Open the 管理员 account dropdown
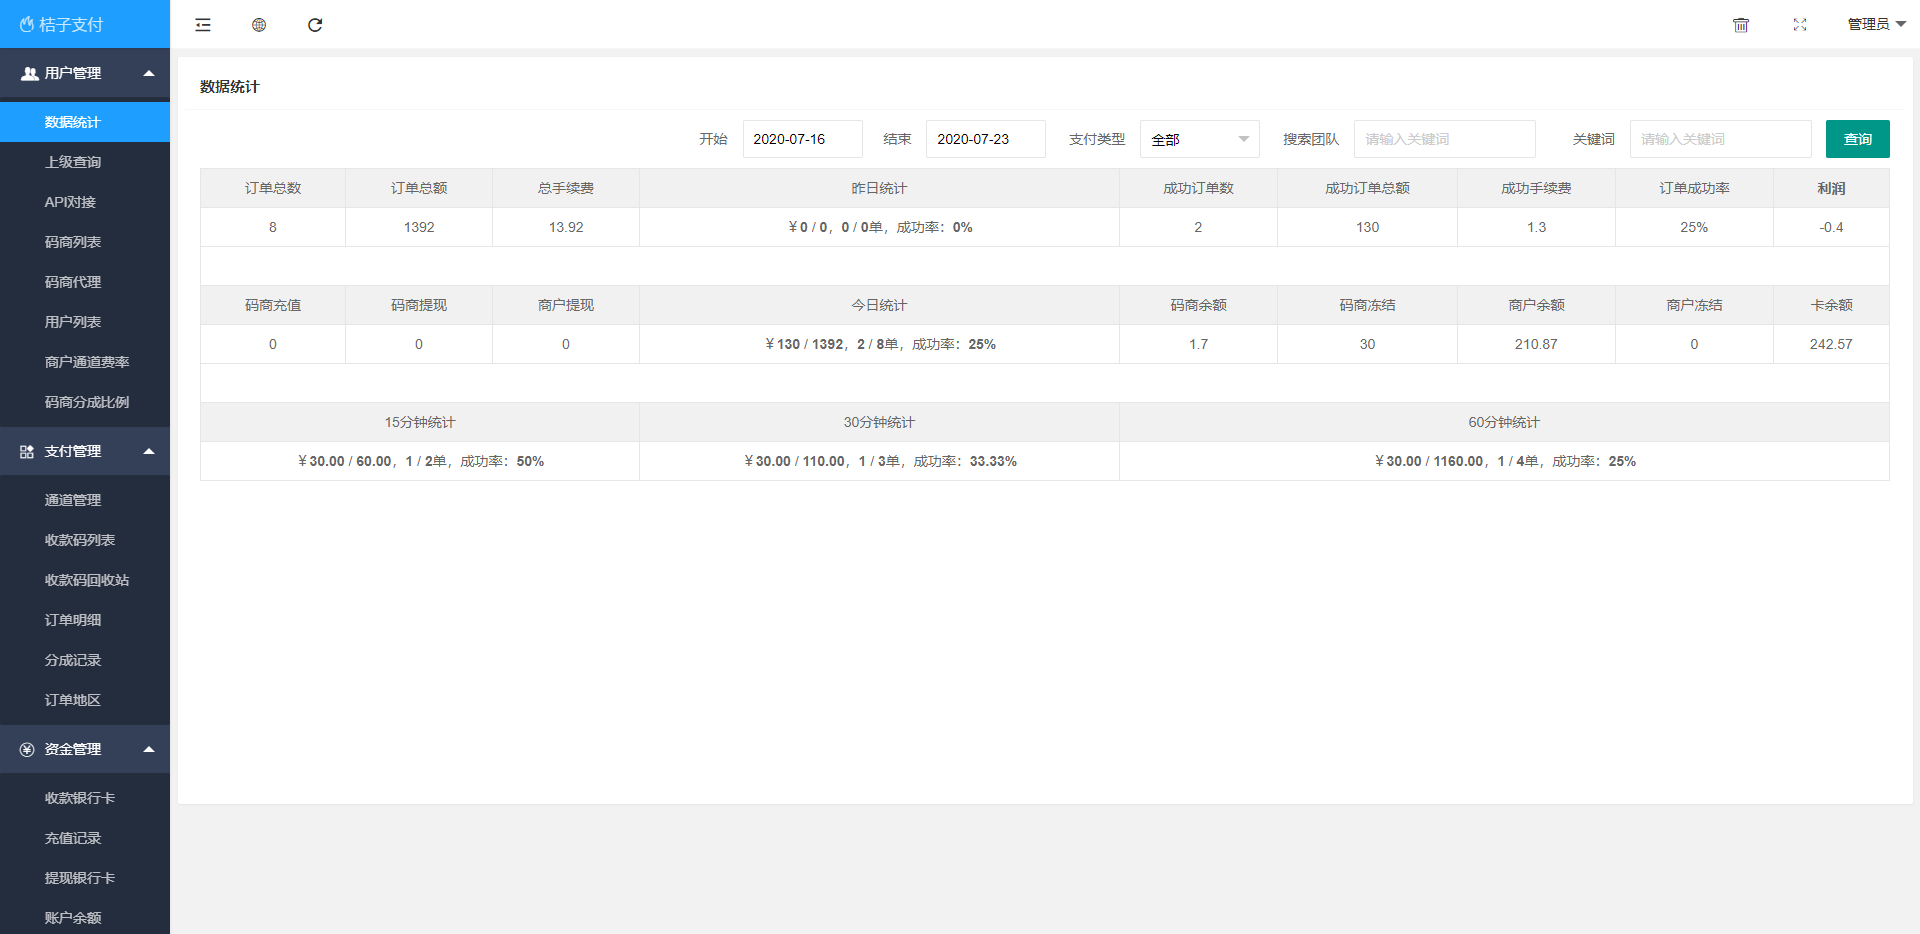The width and height of the screenshot is (1920, 934). 1876,25
